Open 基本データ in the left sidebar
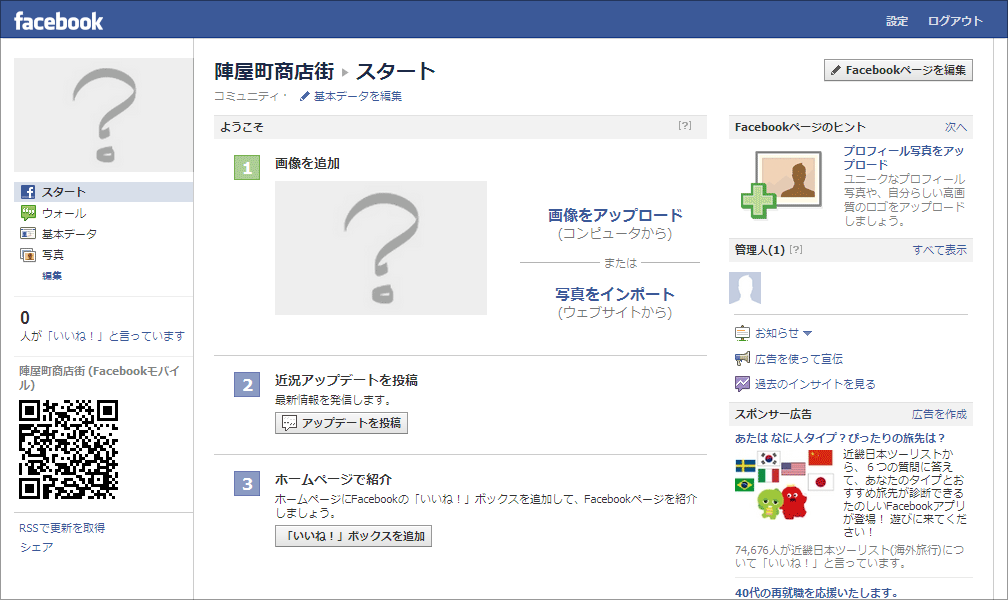The width and height of the screenshot is (1008, 600). [69, 234]
